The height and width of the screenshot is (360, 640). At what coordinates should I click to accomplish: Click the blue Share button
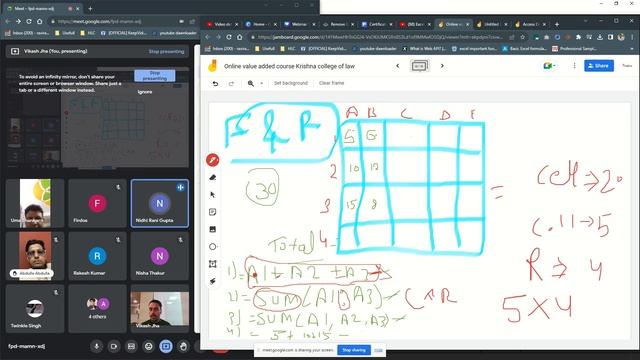tap(599, 66)
